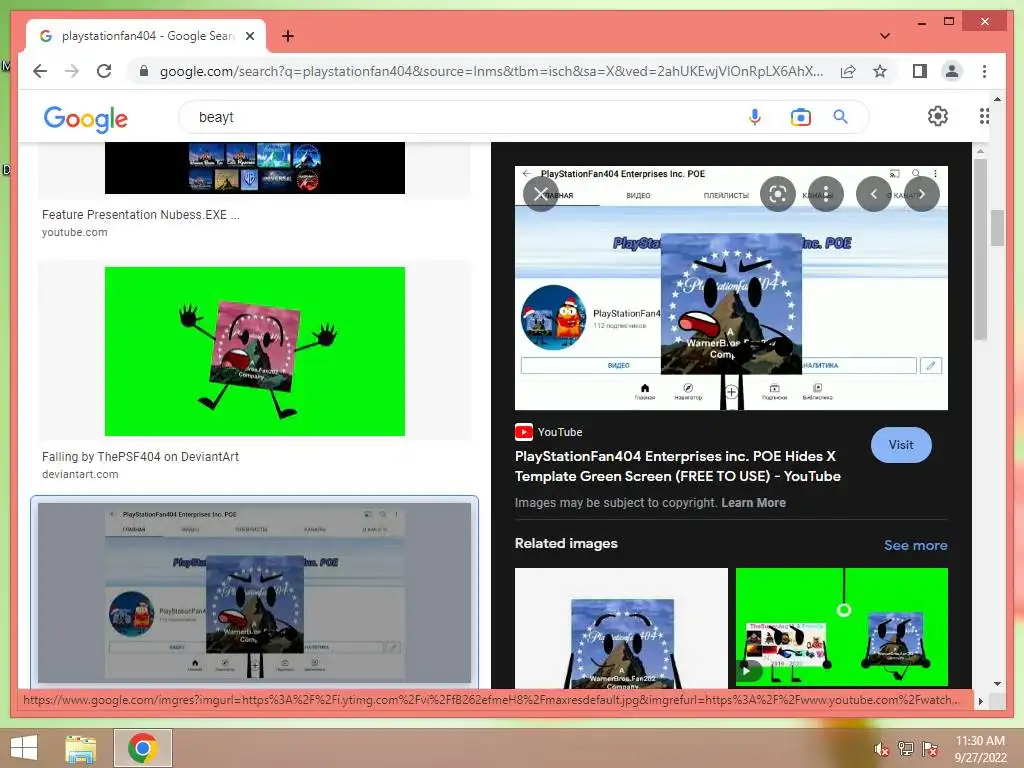The height and width of the screenshot is (768, 1024).
Task: Click the Learn More copyright link
Action: point(753,503)
